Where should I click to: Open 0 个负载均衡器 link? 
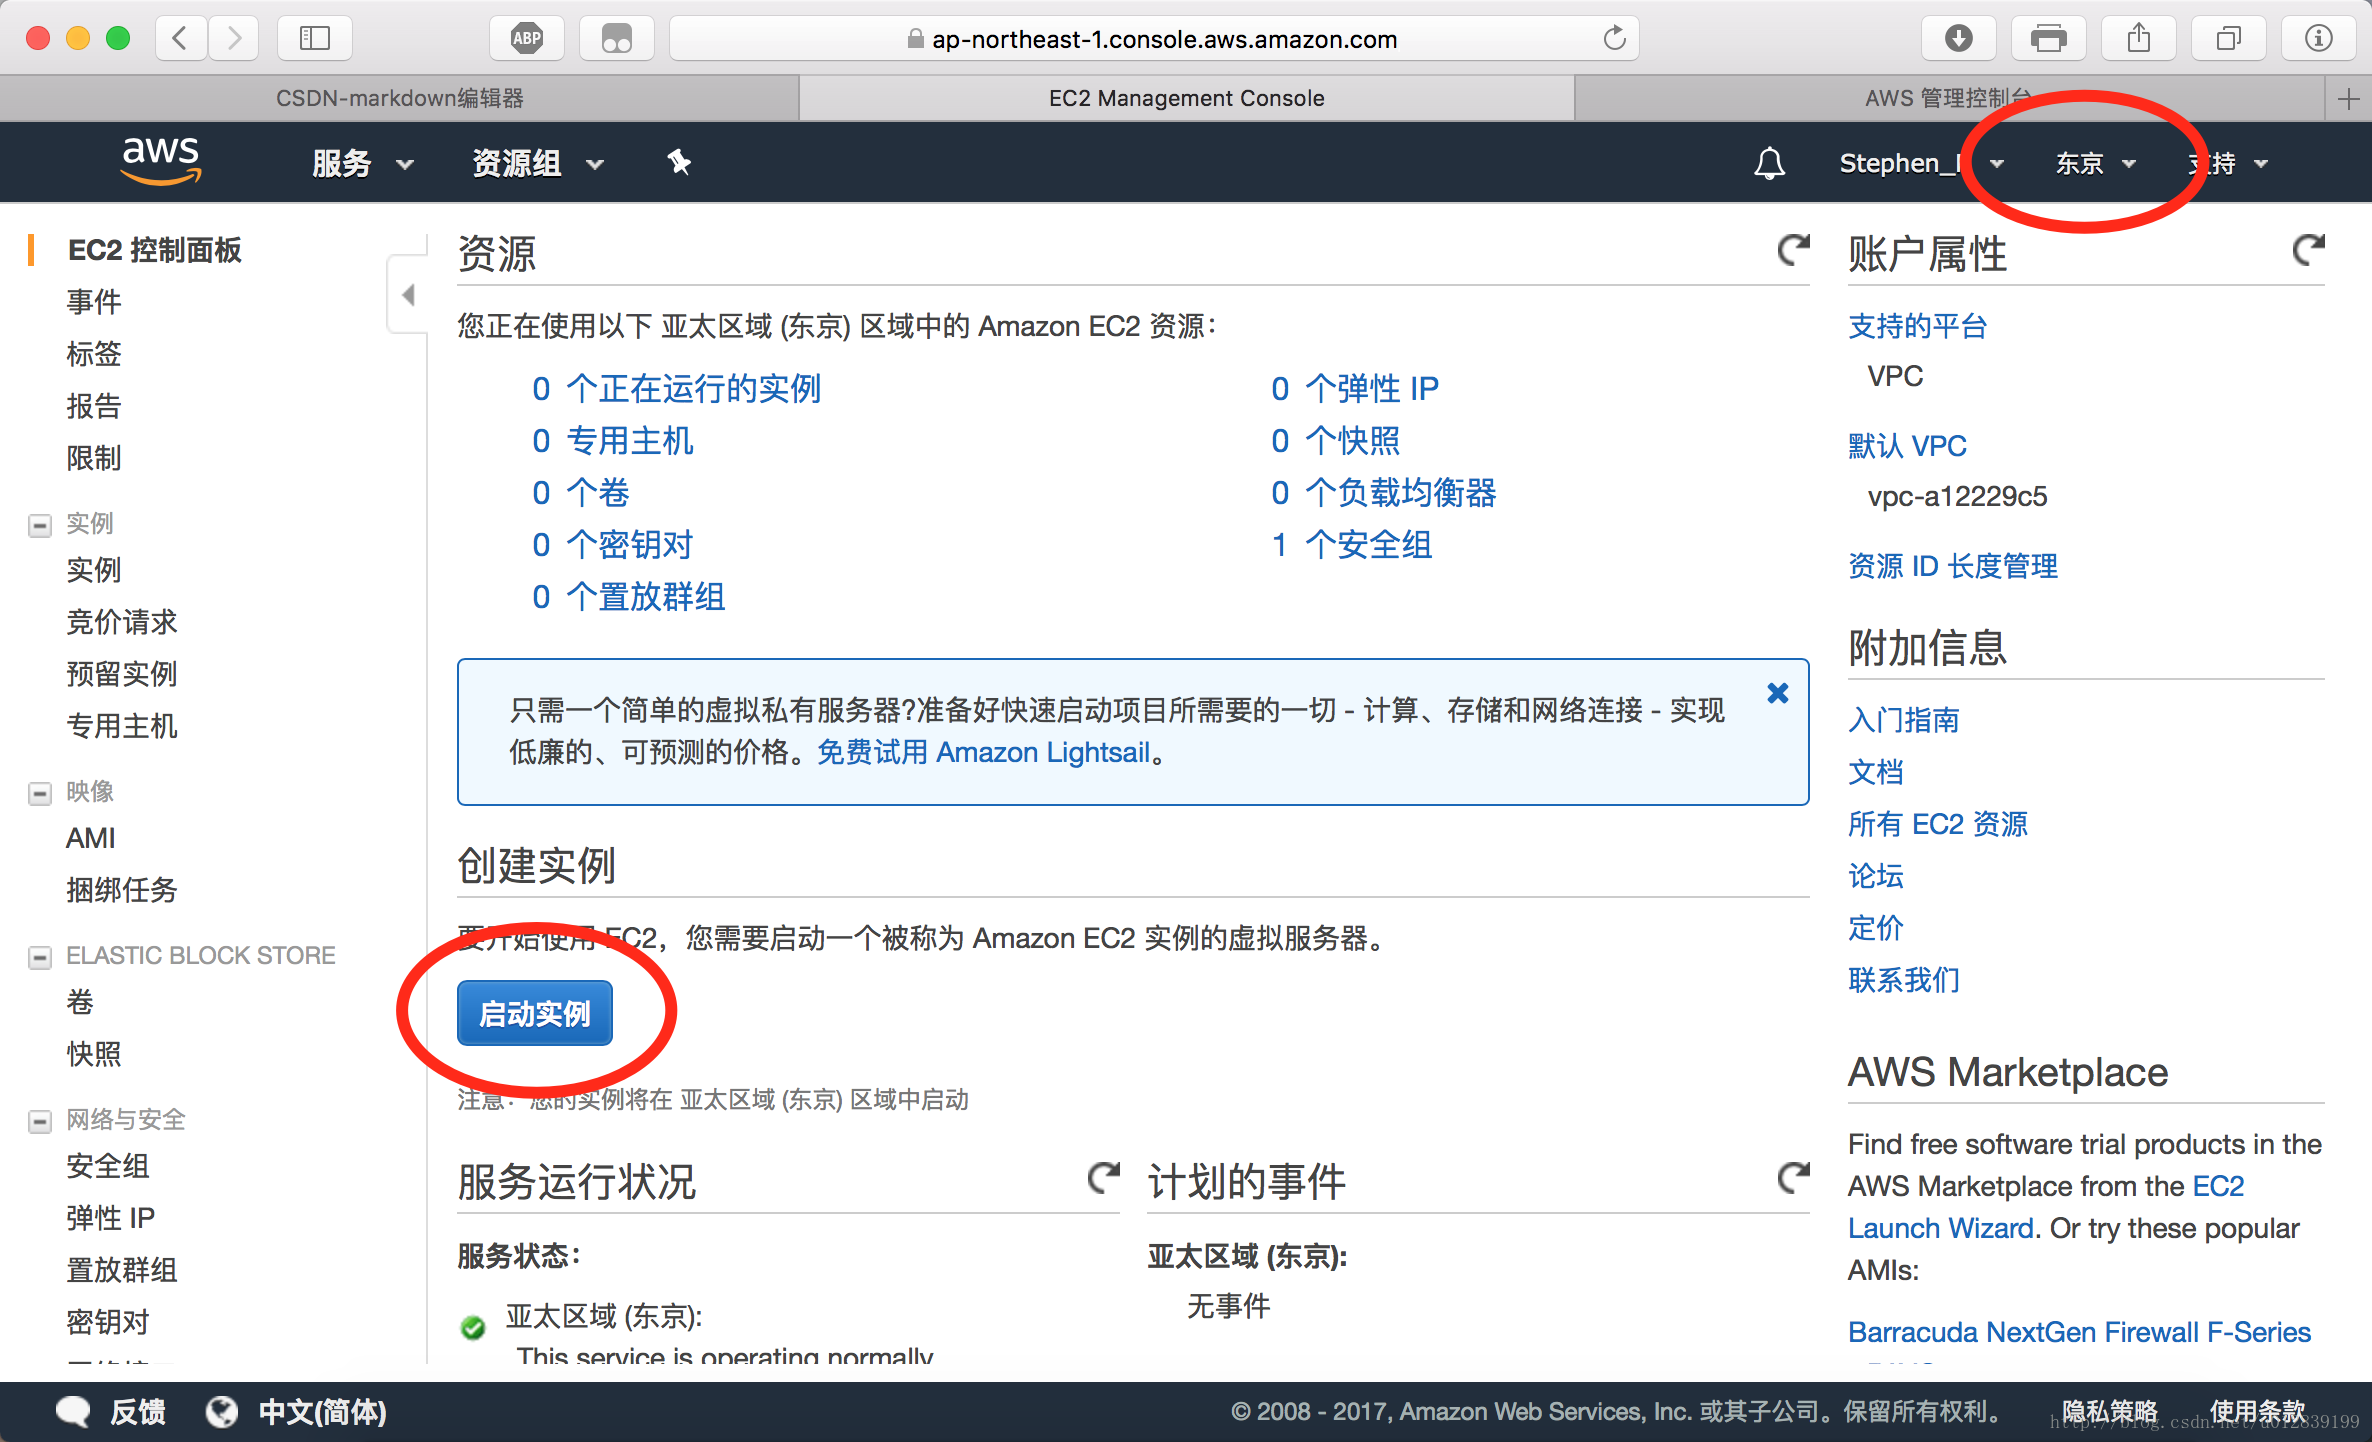coord(1383,492)
